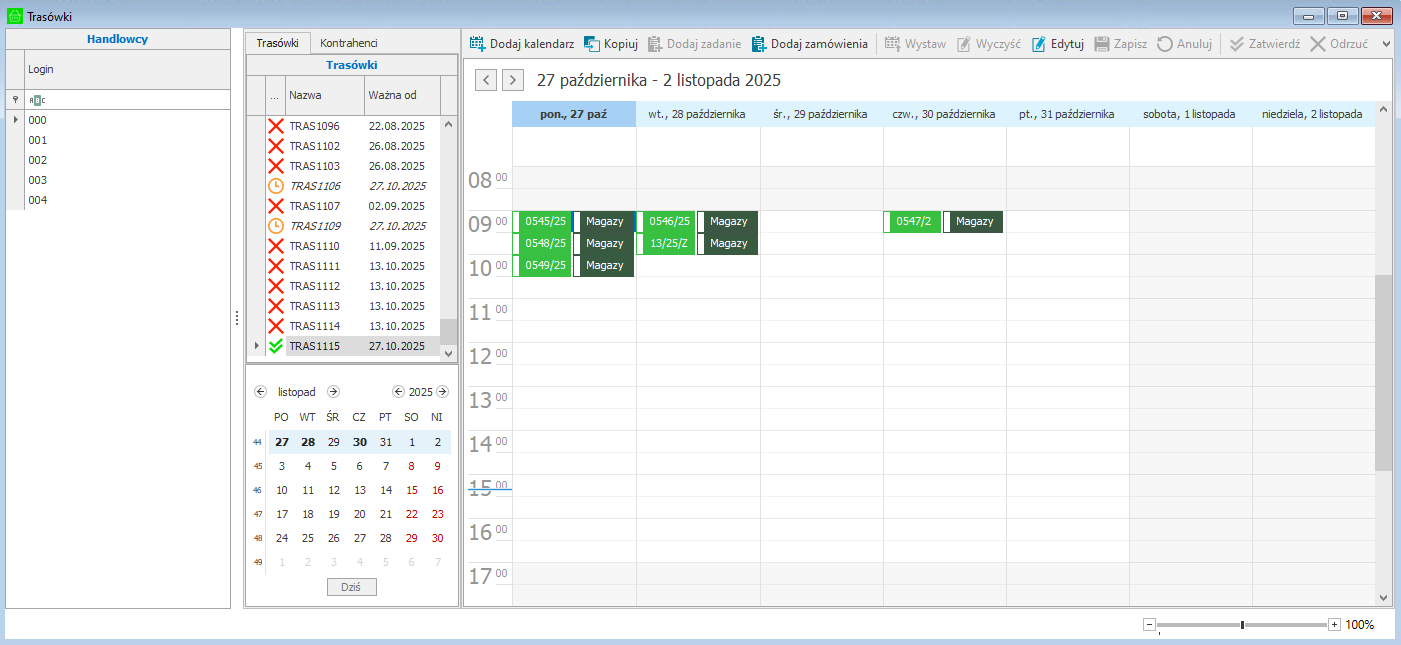1401x645 pixels.
Task: Click the green checkmark icon for TRAS1115
Action: (x=276, y=346)
